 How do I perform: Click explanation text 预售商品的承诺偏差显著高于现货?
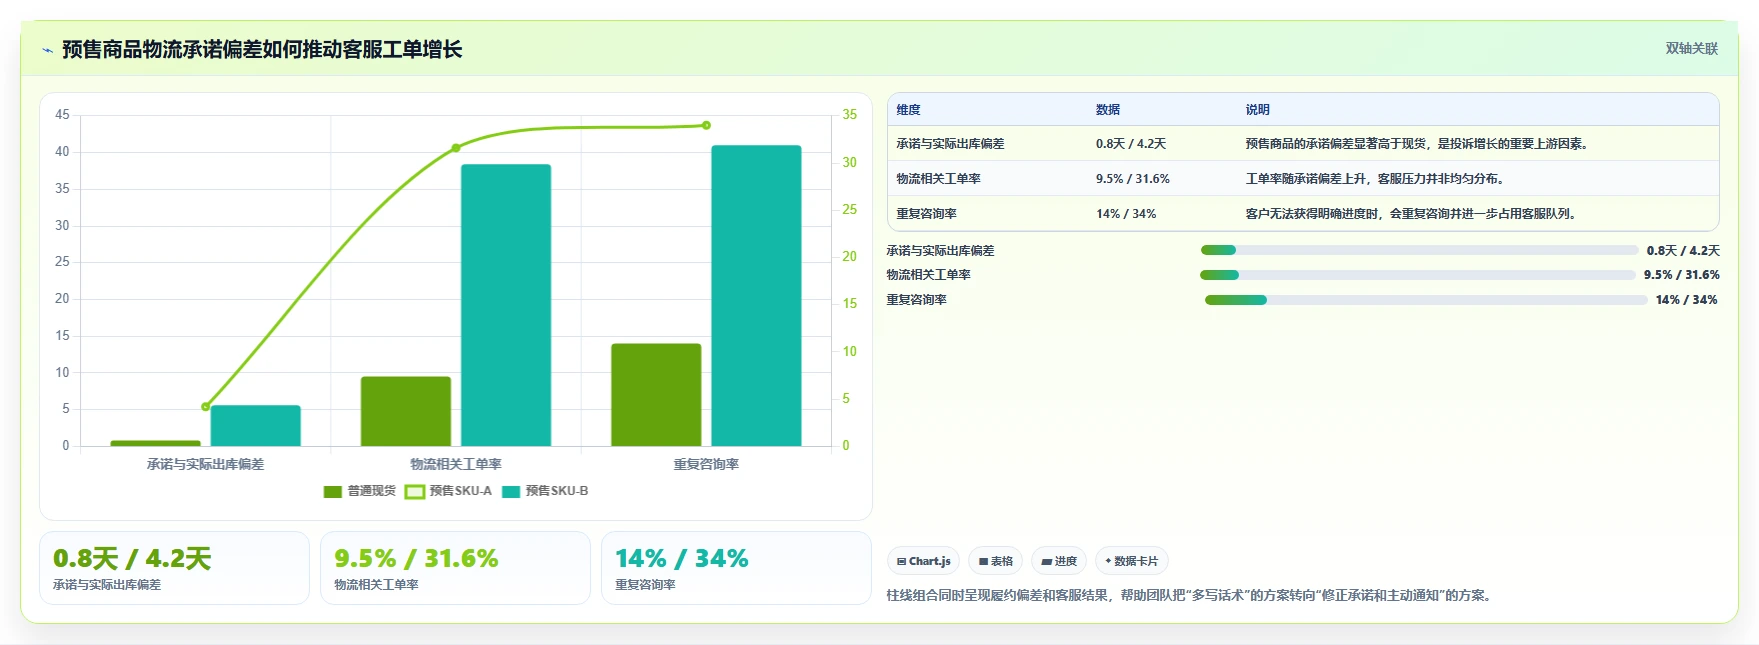click(x=1335, y=144)
